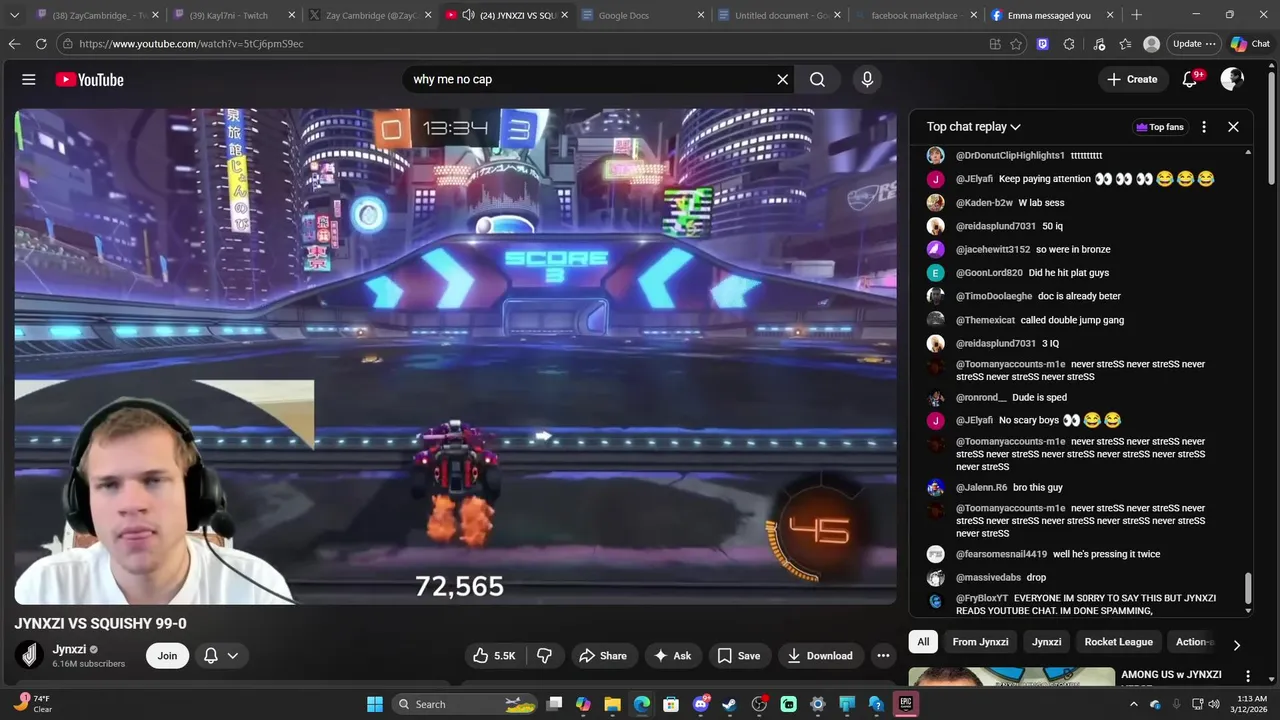The height and width of the screenshot is (720, 1280).
Task: Open YouTube notifications bell
Action: pyautogui.click(x=1190, y=80)
